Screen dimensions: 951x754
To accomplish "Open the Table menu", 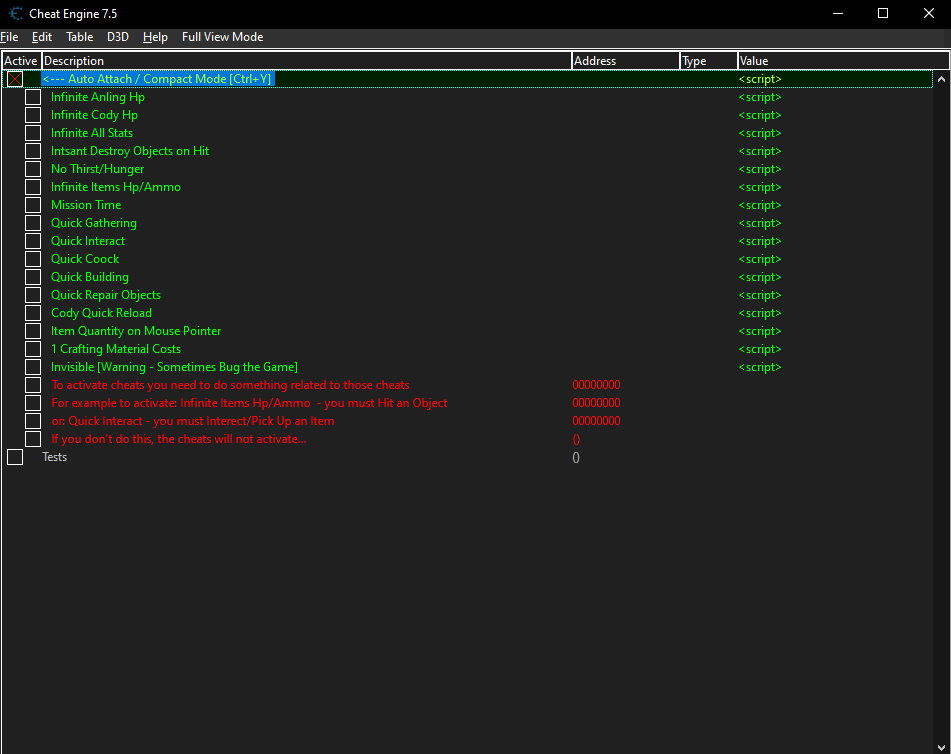I will pyautogui.click(x=79, y=37).
